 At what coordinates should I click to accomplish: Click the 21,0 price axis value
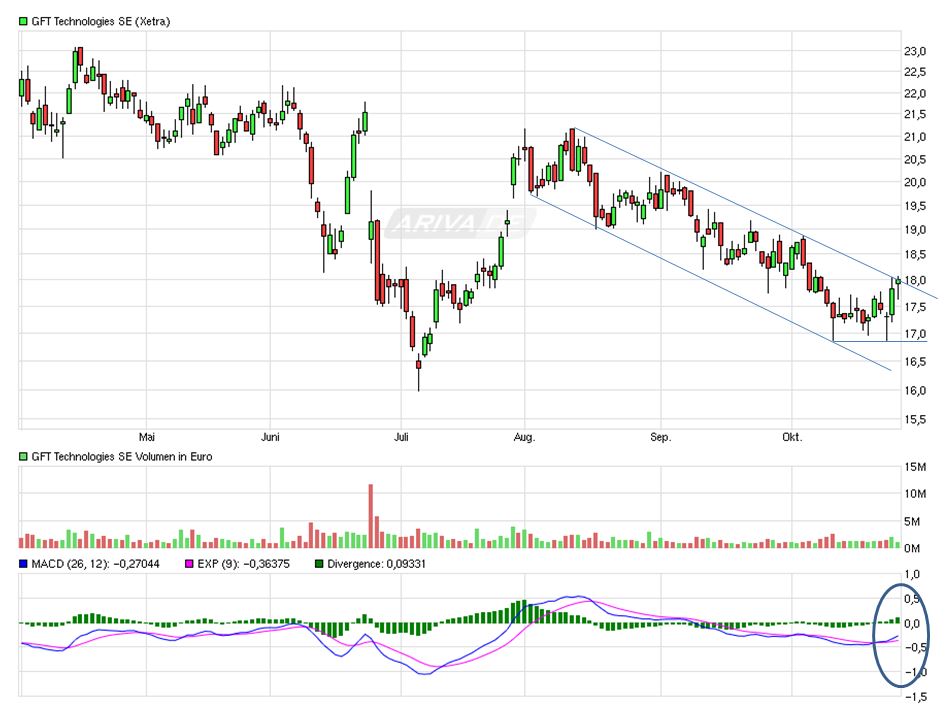[915, 137]
